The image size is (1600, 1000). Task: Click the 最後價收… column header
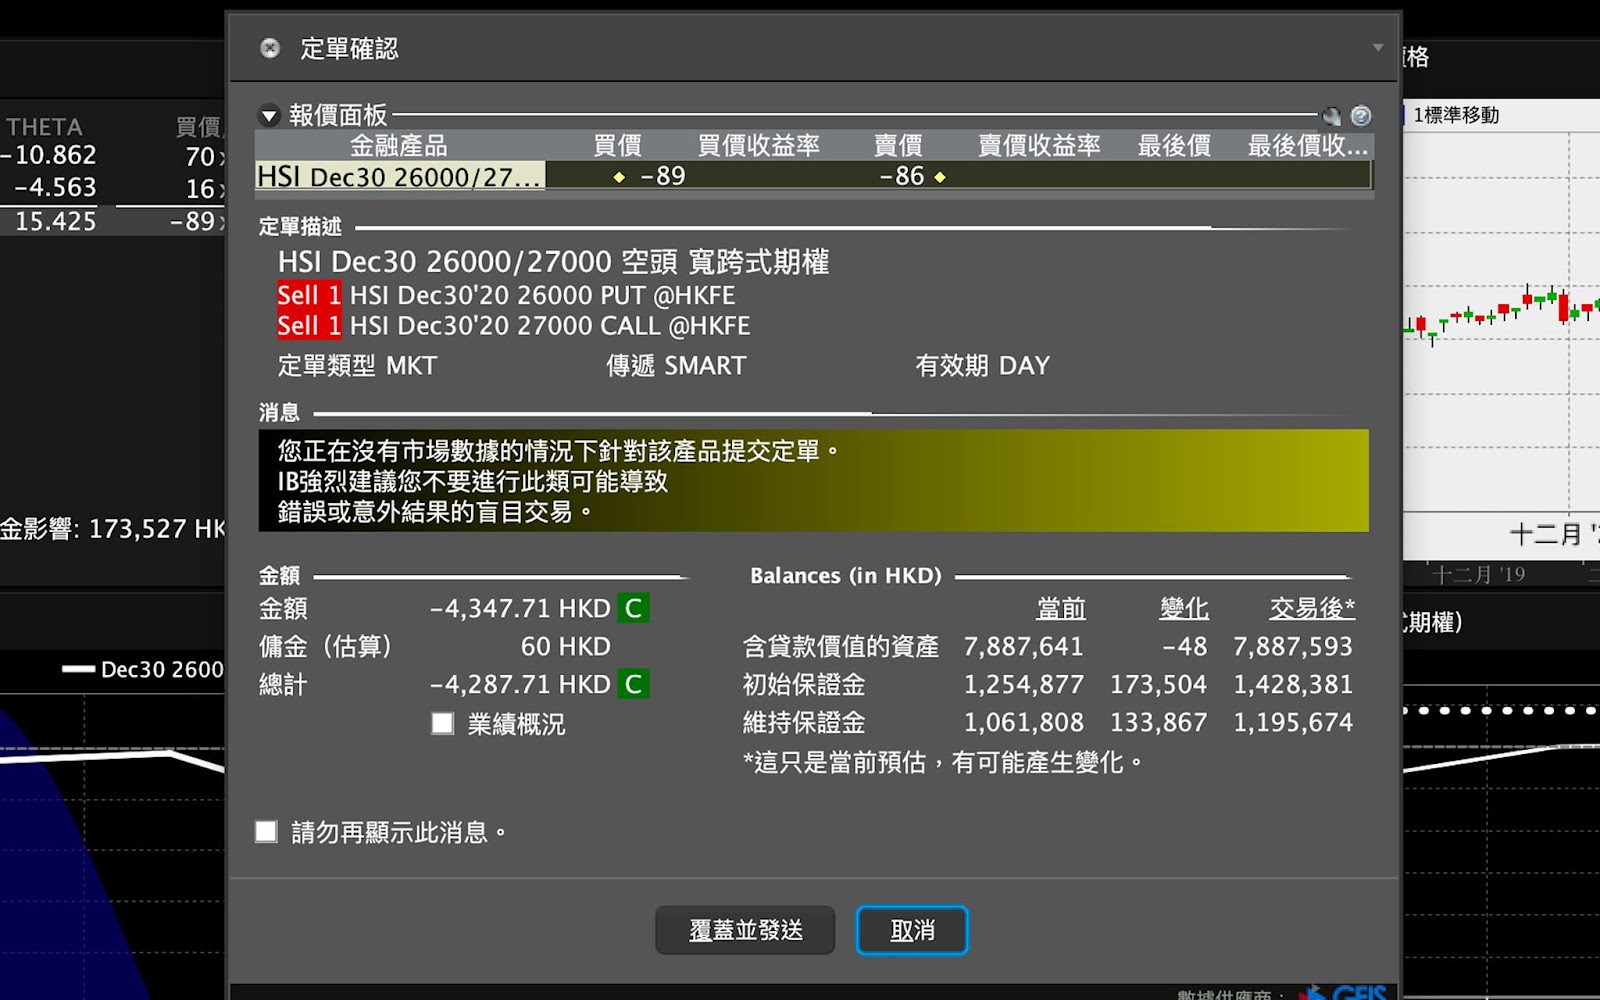coord(1307,146)
